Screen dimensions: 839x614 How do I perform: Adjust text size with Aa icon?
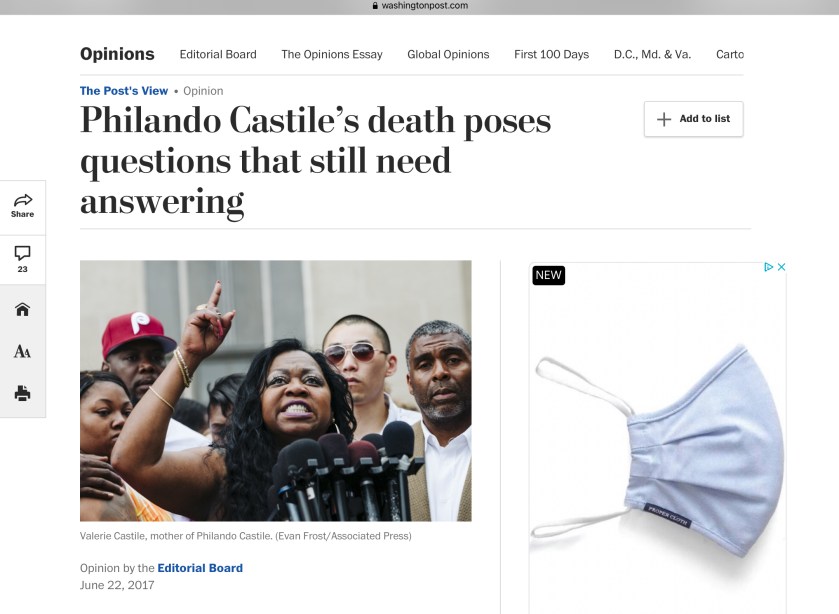(22, 352)
